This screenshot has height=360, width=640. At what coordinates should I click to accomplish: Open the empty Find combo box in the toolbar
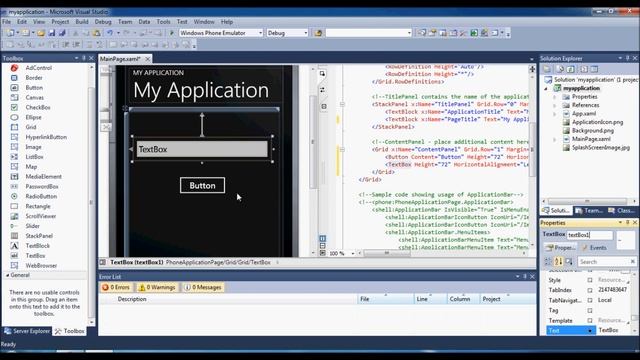click(409, 33)
